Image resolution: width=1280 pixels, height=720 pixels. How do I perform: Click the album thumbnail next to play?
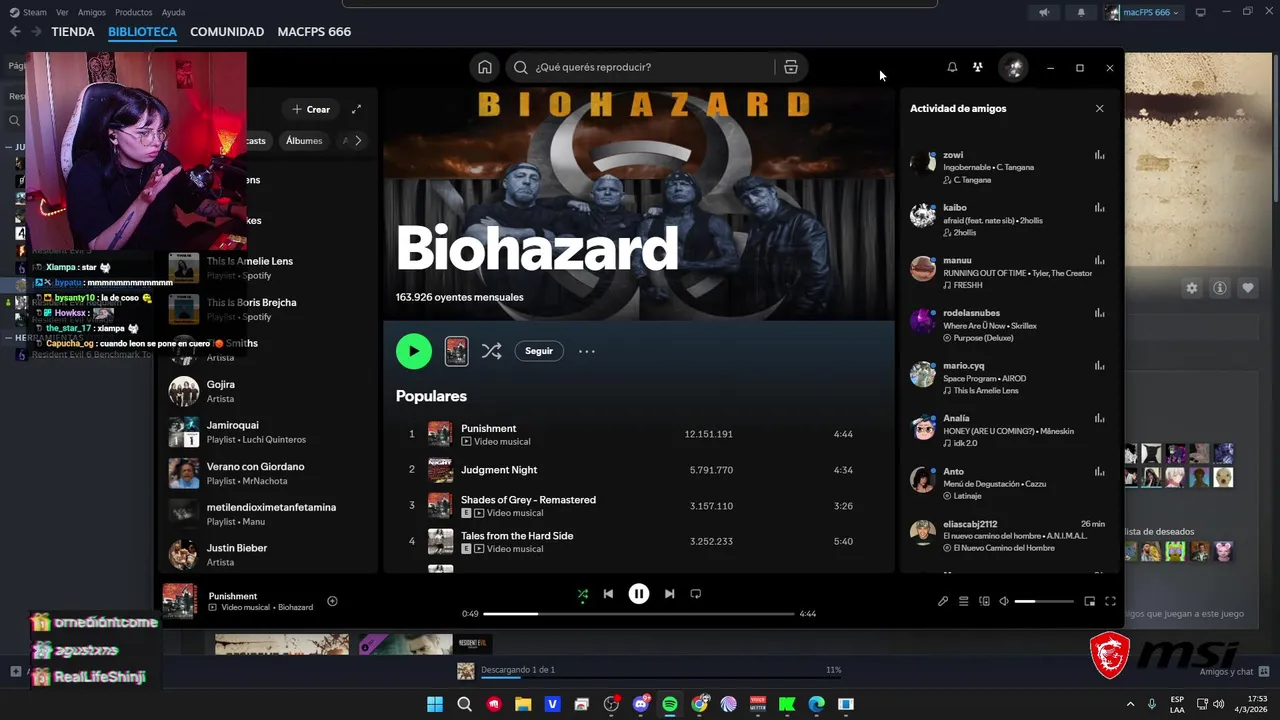(456, 351)
